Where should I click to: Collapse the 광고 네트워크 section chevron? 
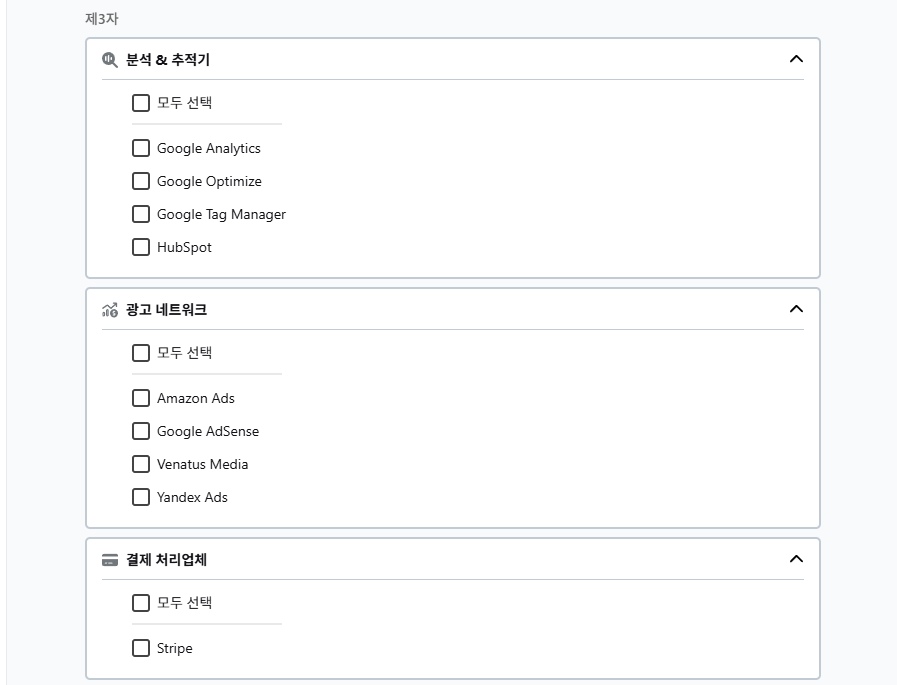pos(796,309)
